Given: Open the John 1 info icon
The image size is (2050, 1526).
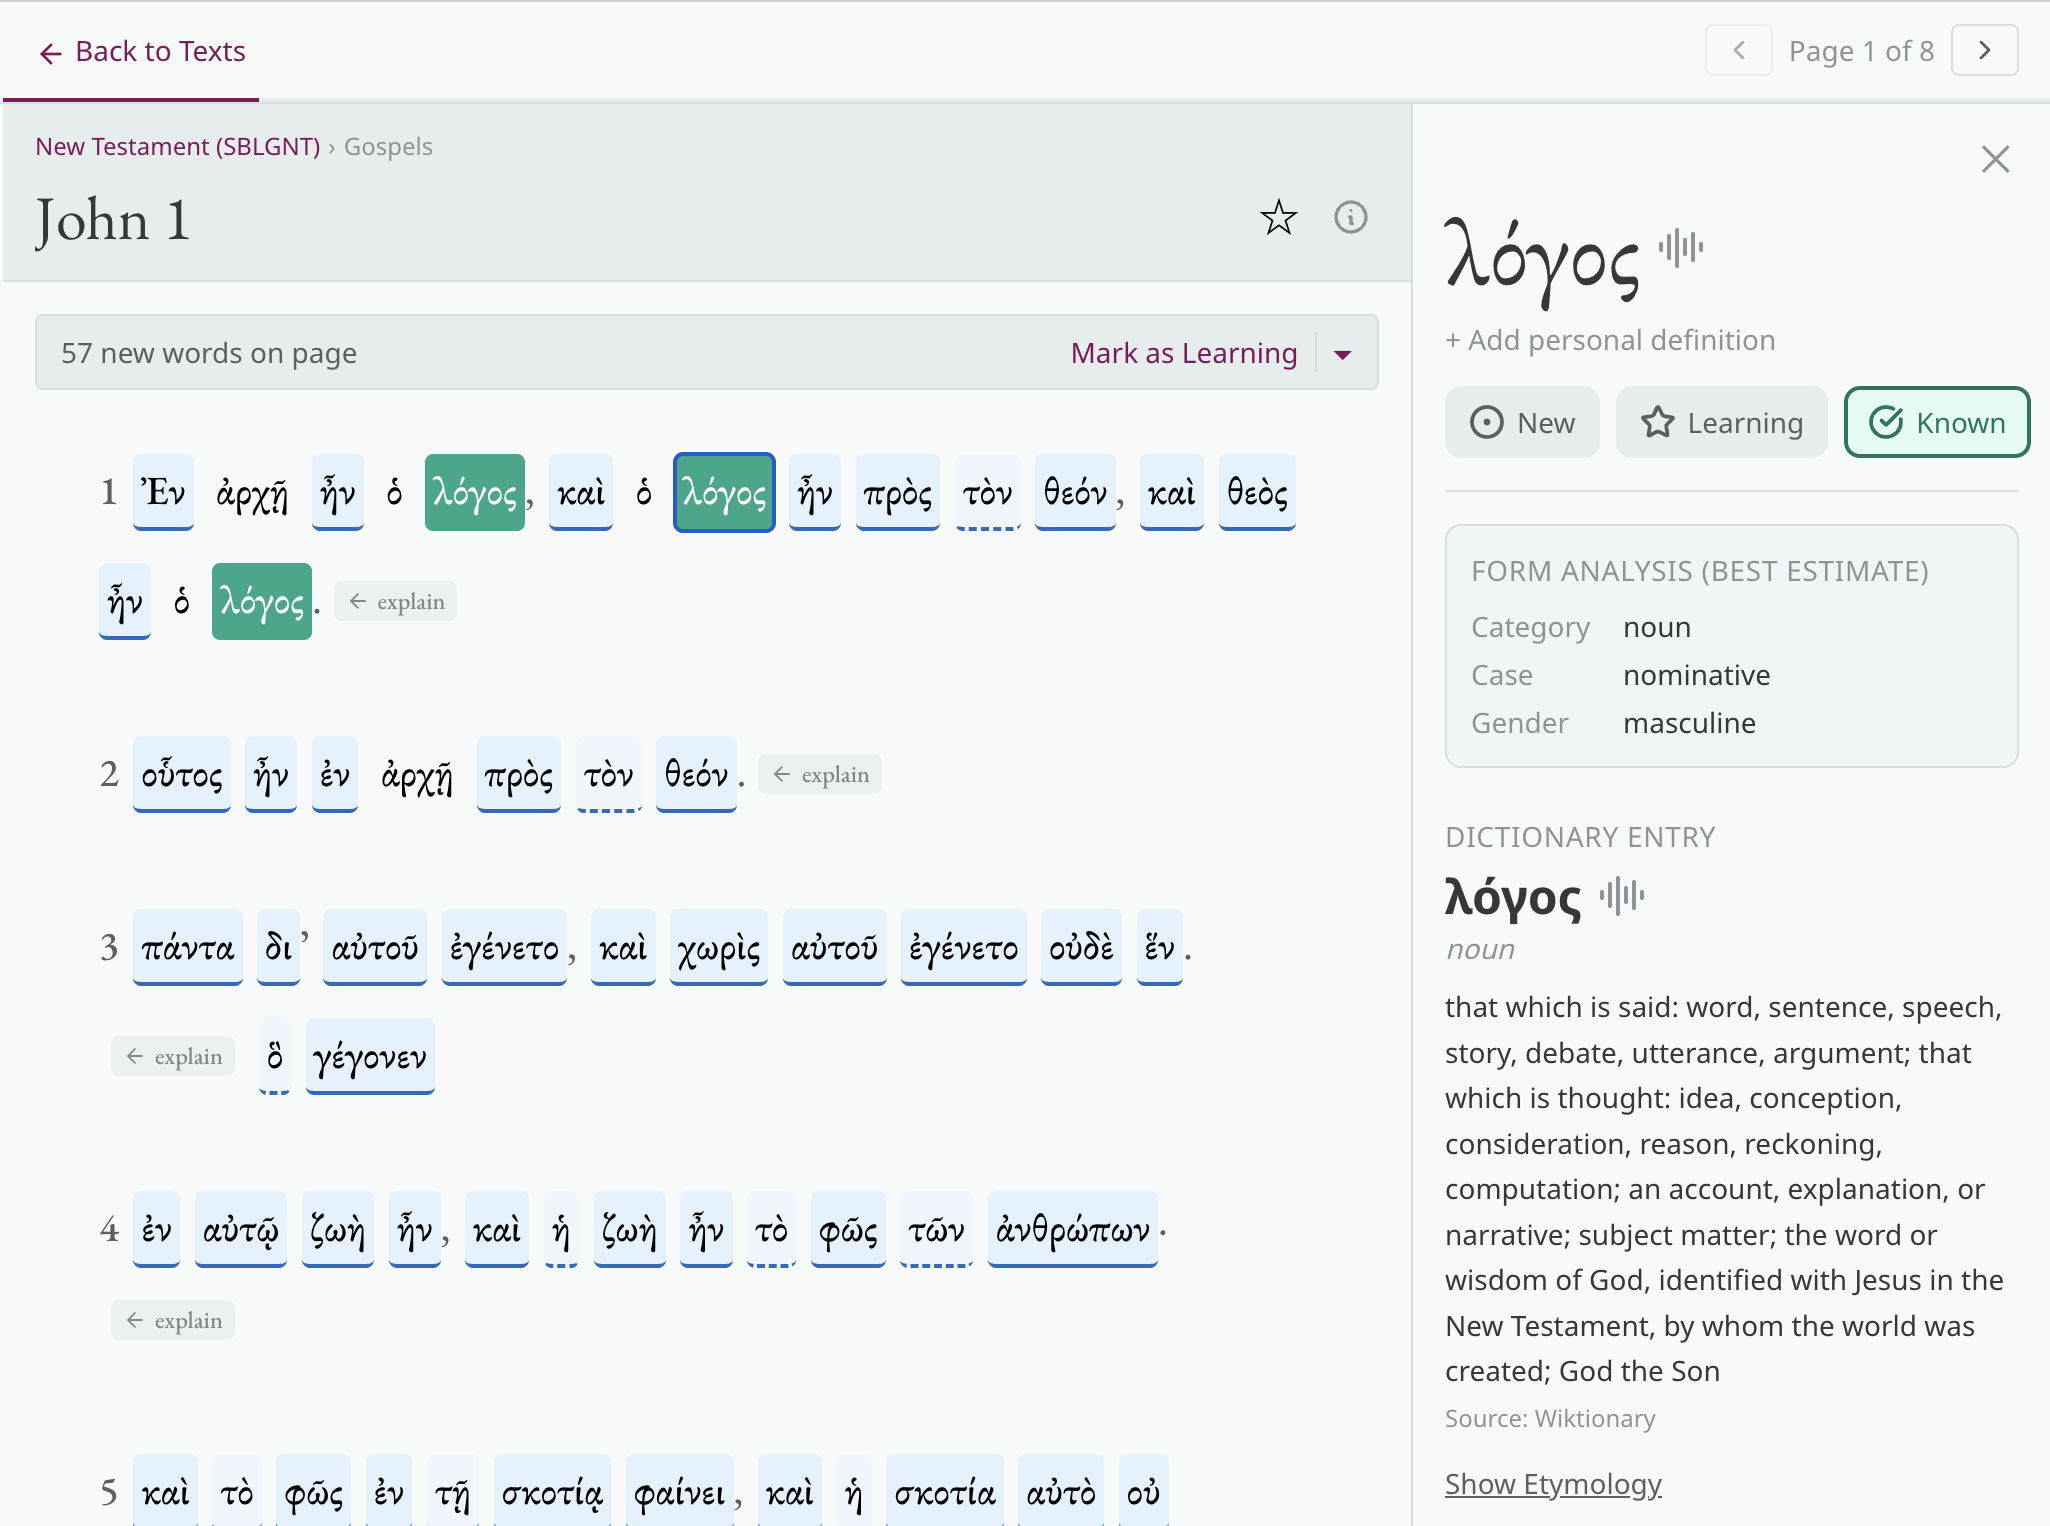Looking at the screenshot, I should [1351, 217].
